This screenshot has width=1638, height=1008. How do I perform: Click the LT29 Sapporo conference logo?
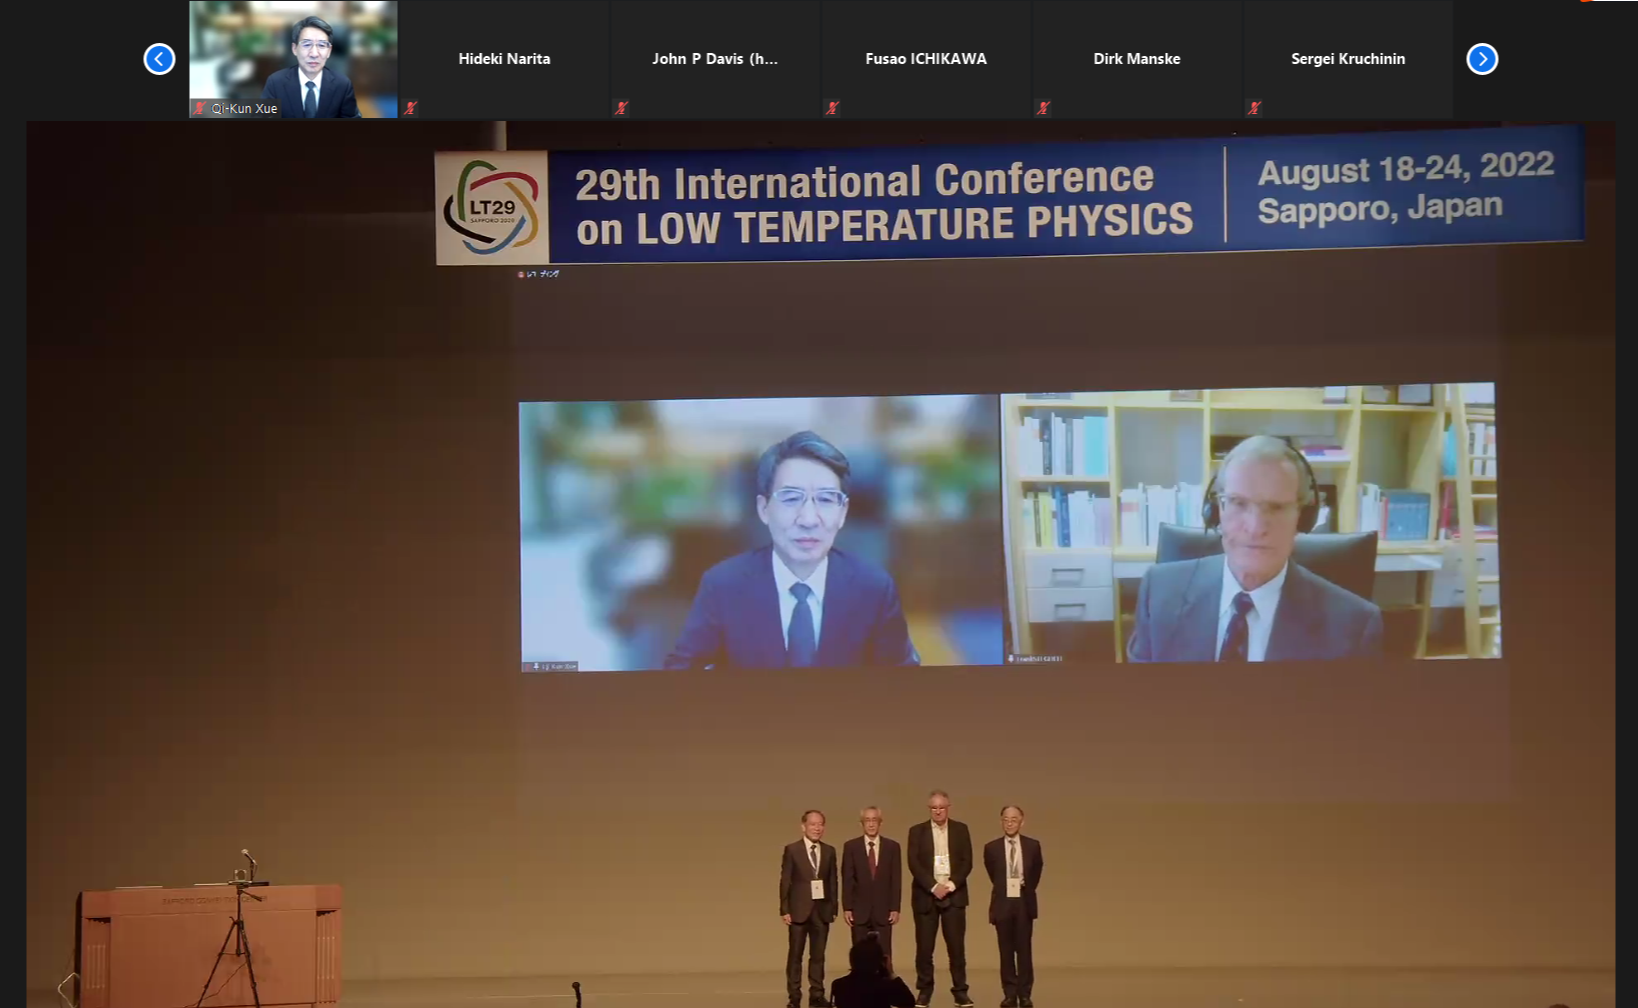pyautogui.click(x=492, y=208)
